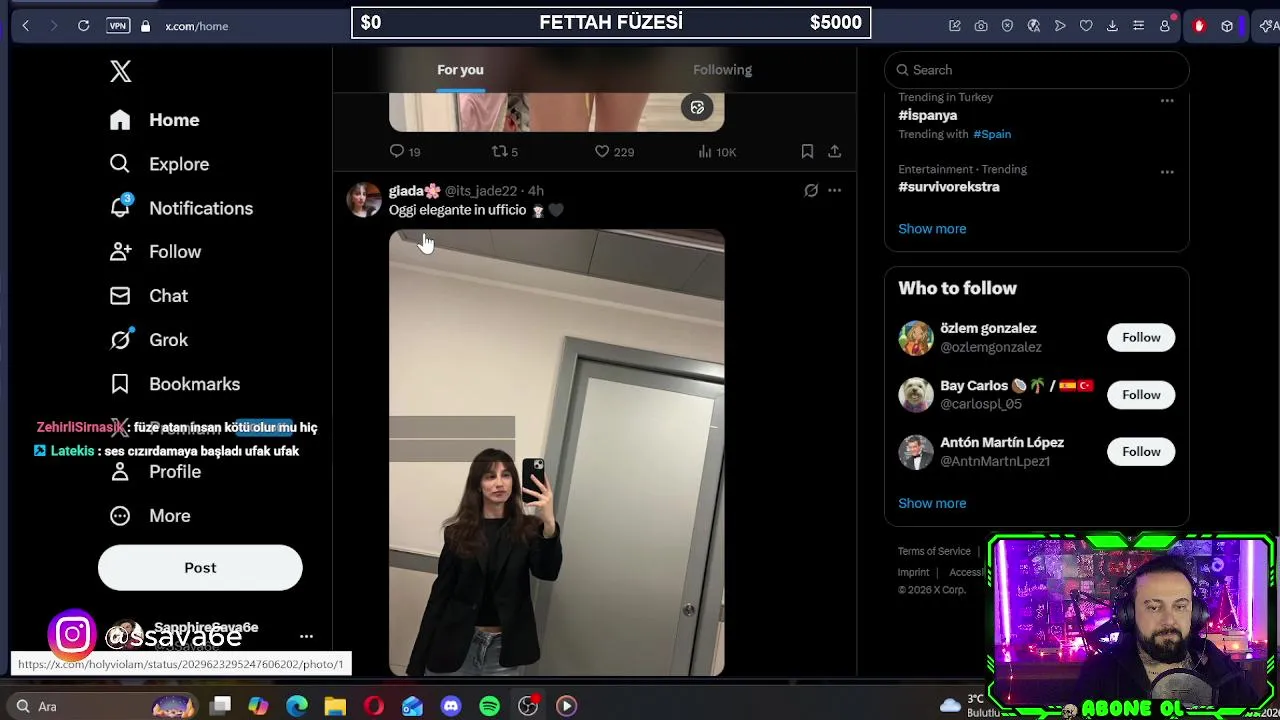
Task: Open giada's mirror selfie photo
Action: 556,453
